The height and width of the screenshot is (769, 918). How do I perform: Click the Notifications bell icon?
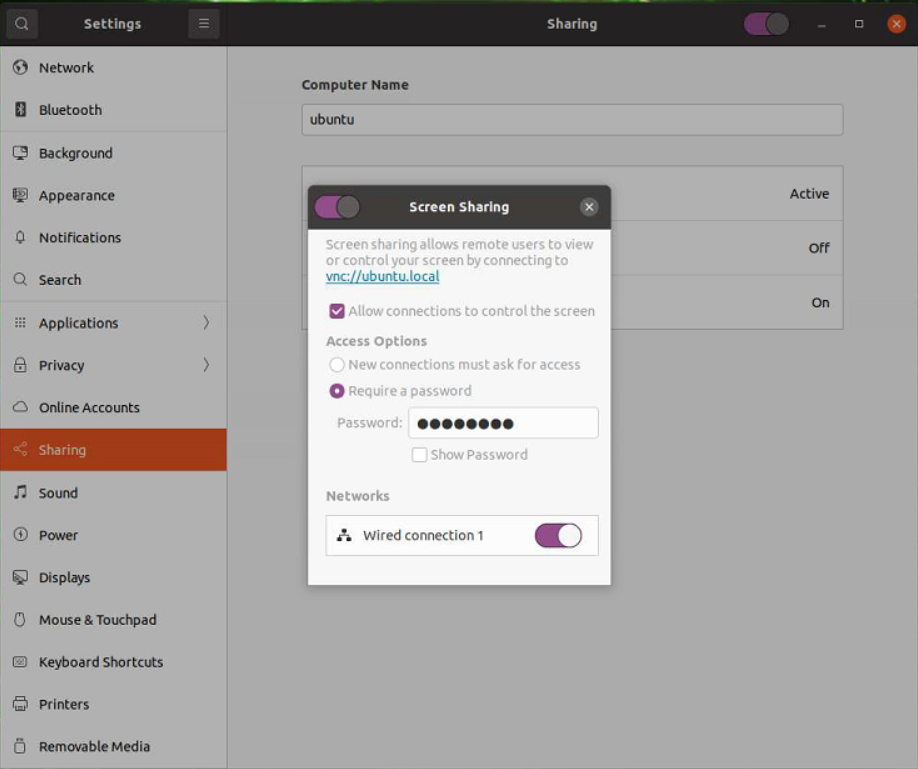coord(20,237)
